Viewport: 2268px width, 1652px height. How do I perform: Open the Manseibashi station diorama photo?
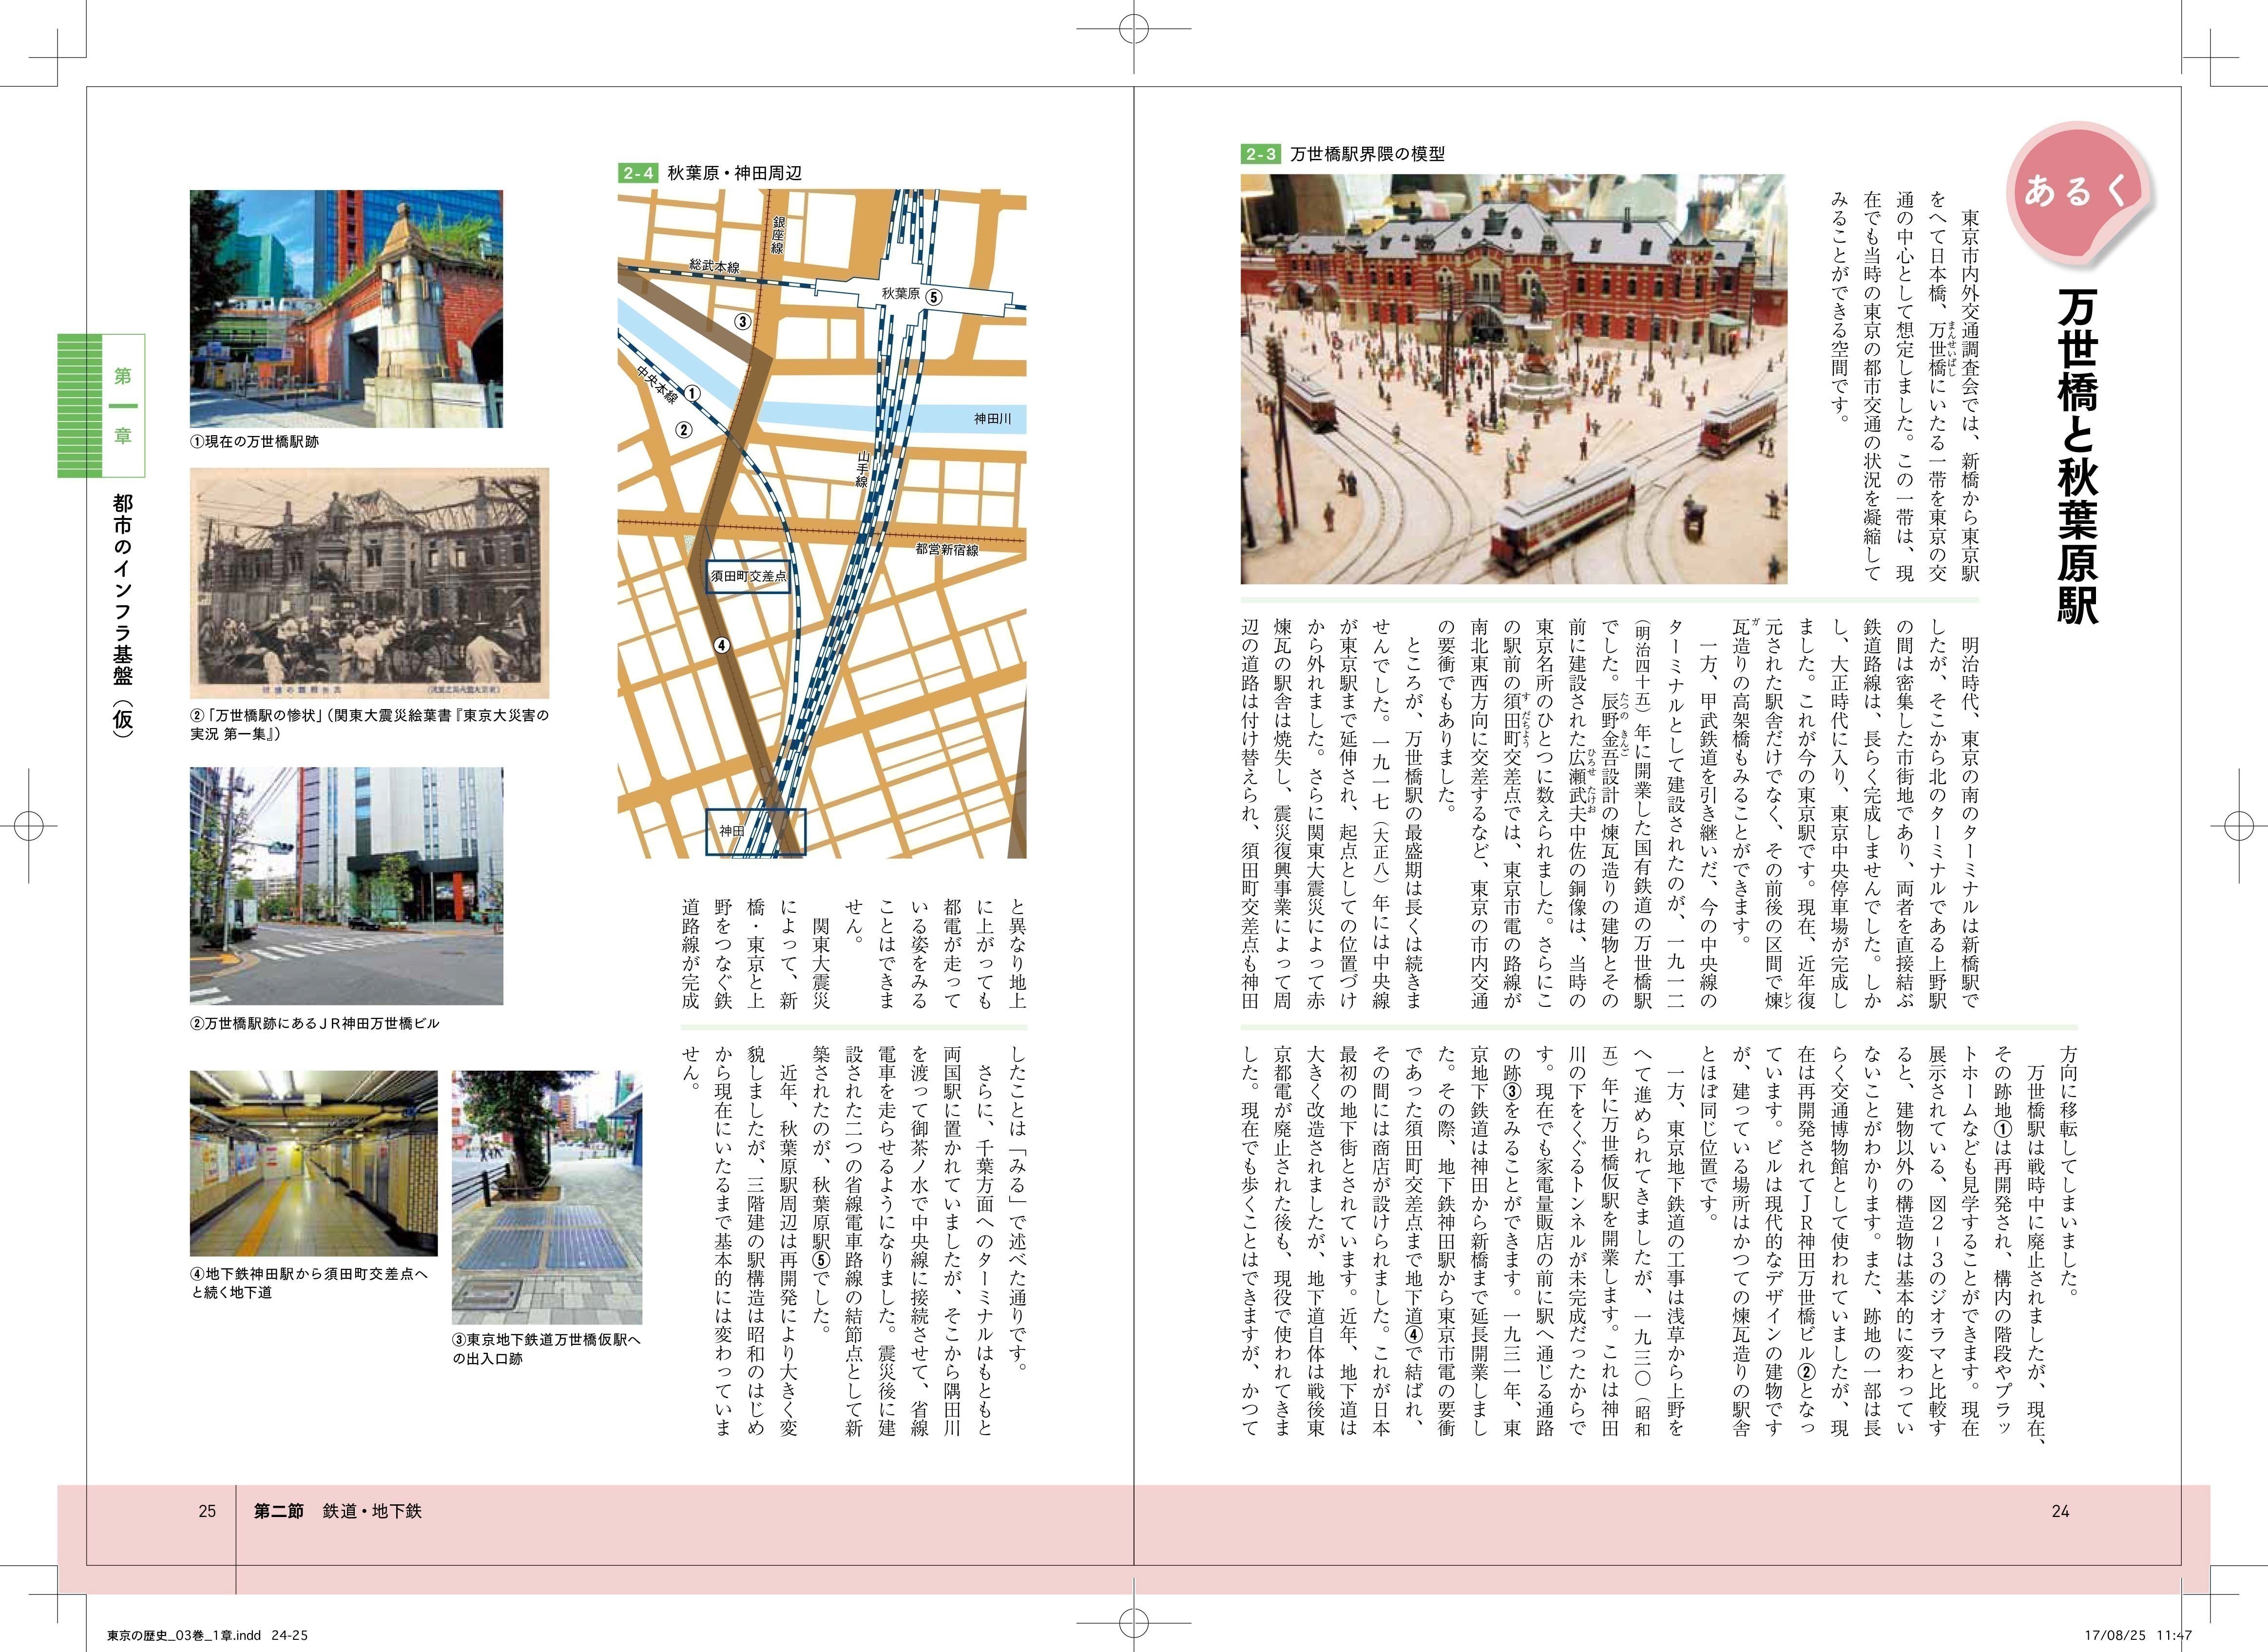[x=1513, y=379]
